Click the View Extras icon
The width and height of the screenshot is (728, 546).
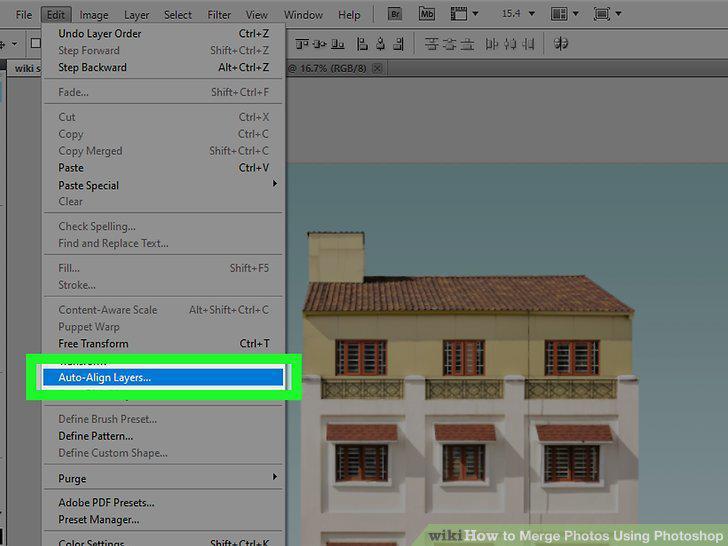pyautogui.click(x=459, y=14)
